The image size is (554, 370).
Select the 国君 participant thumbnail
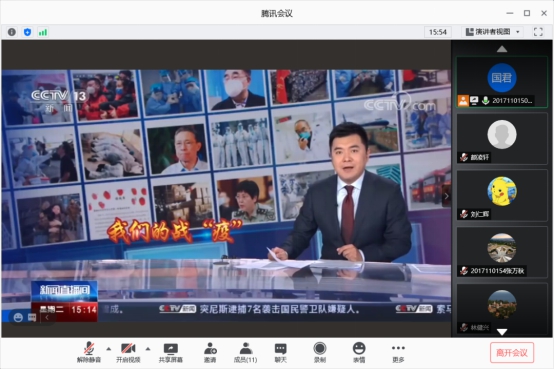pos(502,82)
